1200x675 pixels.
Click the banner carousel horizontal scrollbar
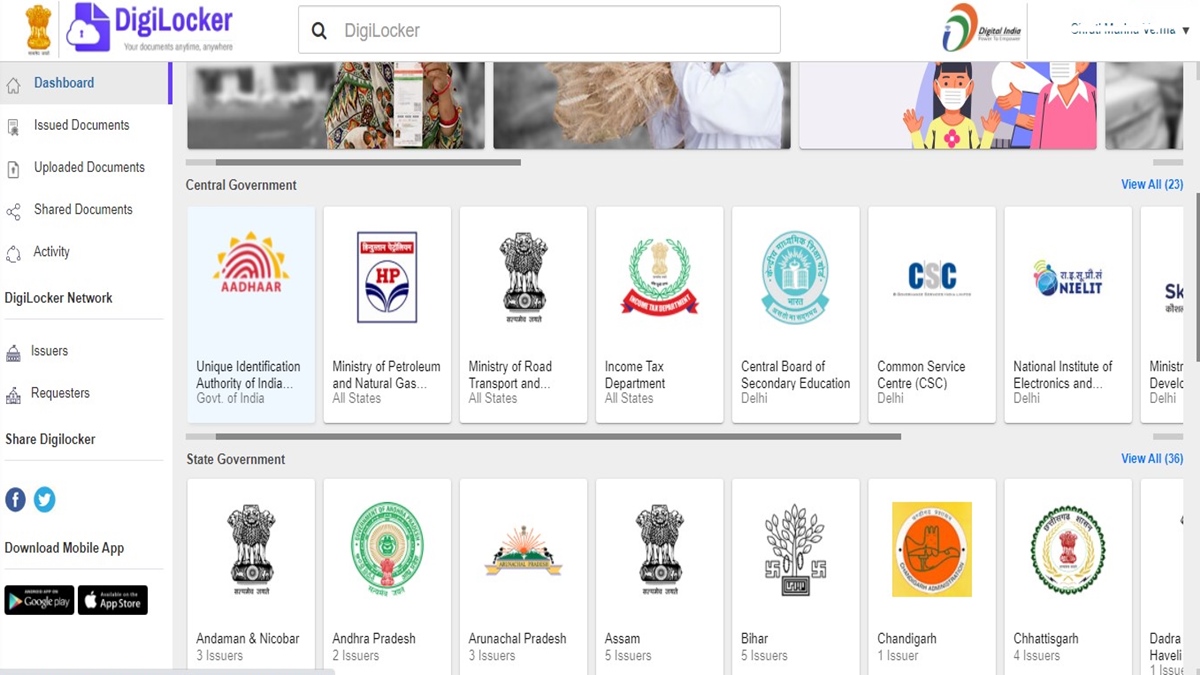click(x=368, y=162)
